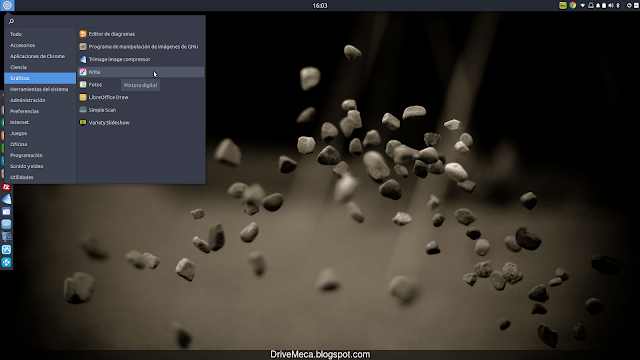Click the monitor-shaped dock icon

6,237
